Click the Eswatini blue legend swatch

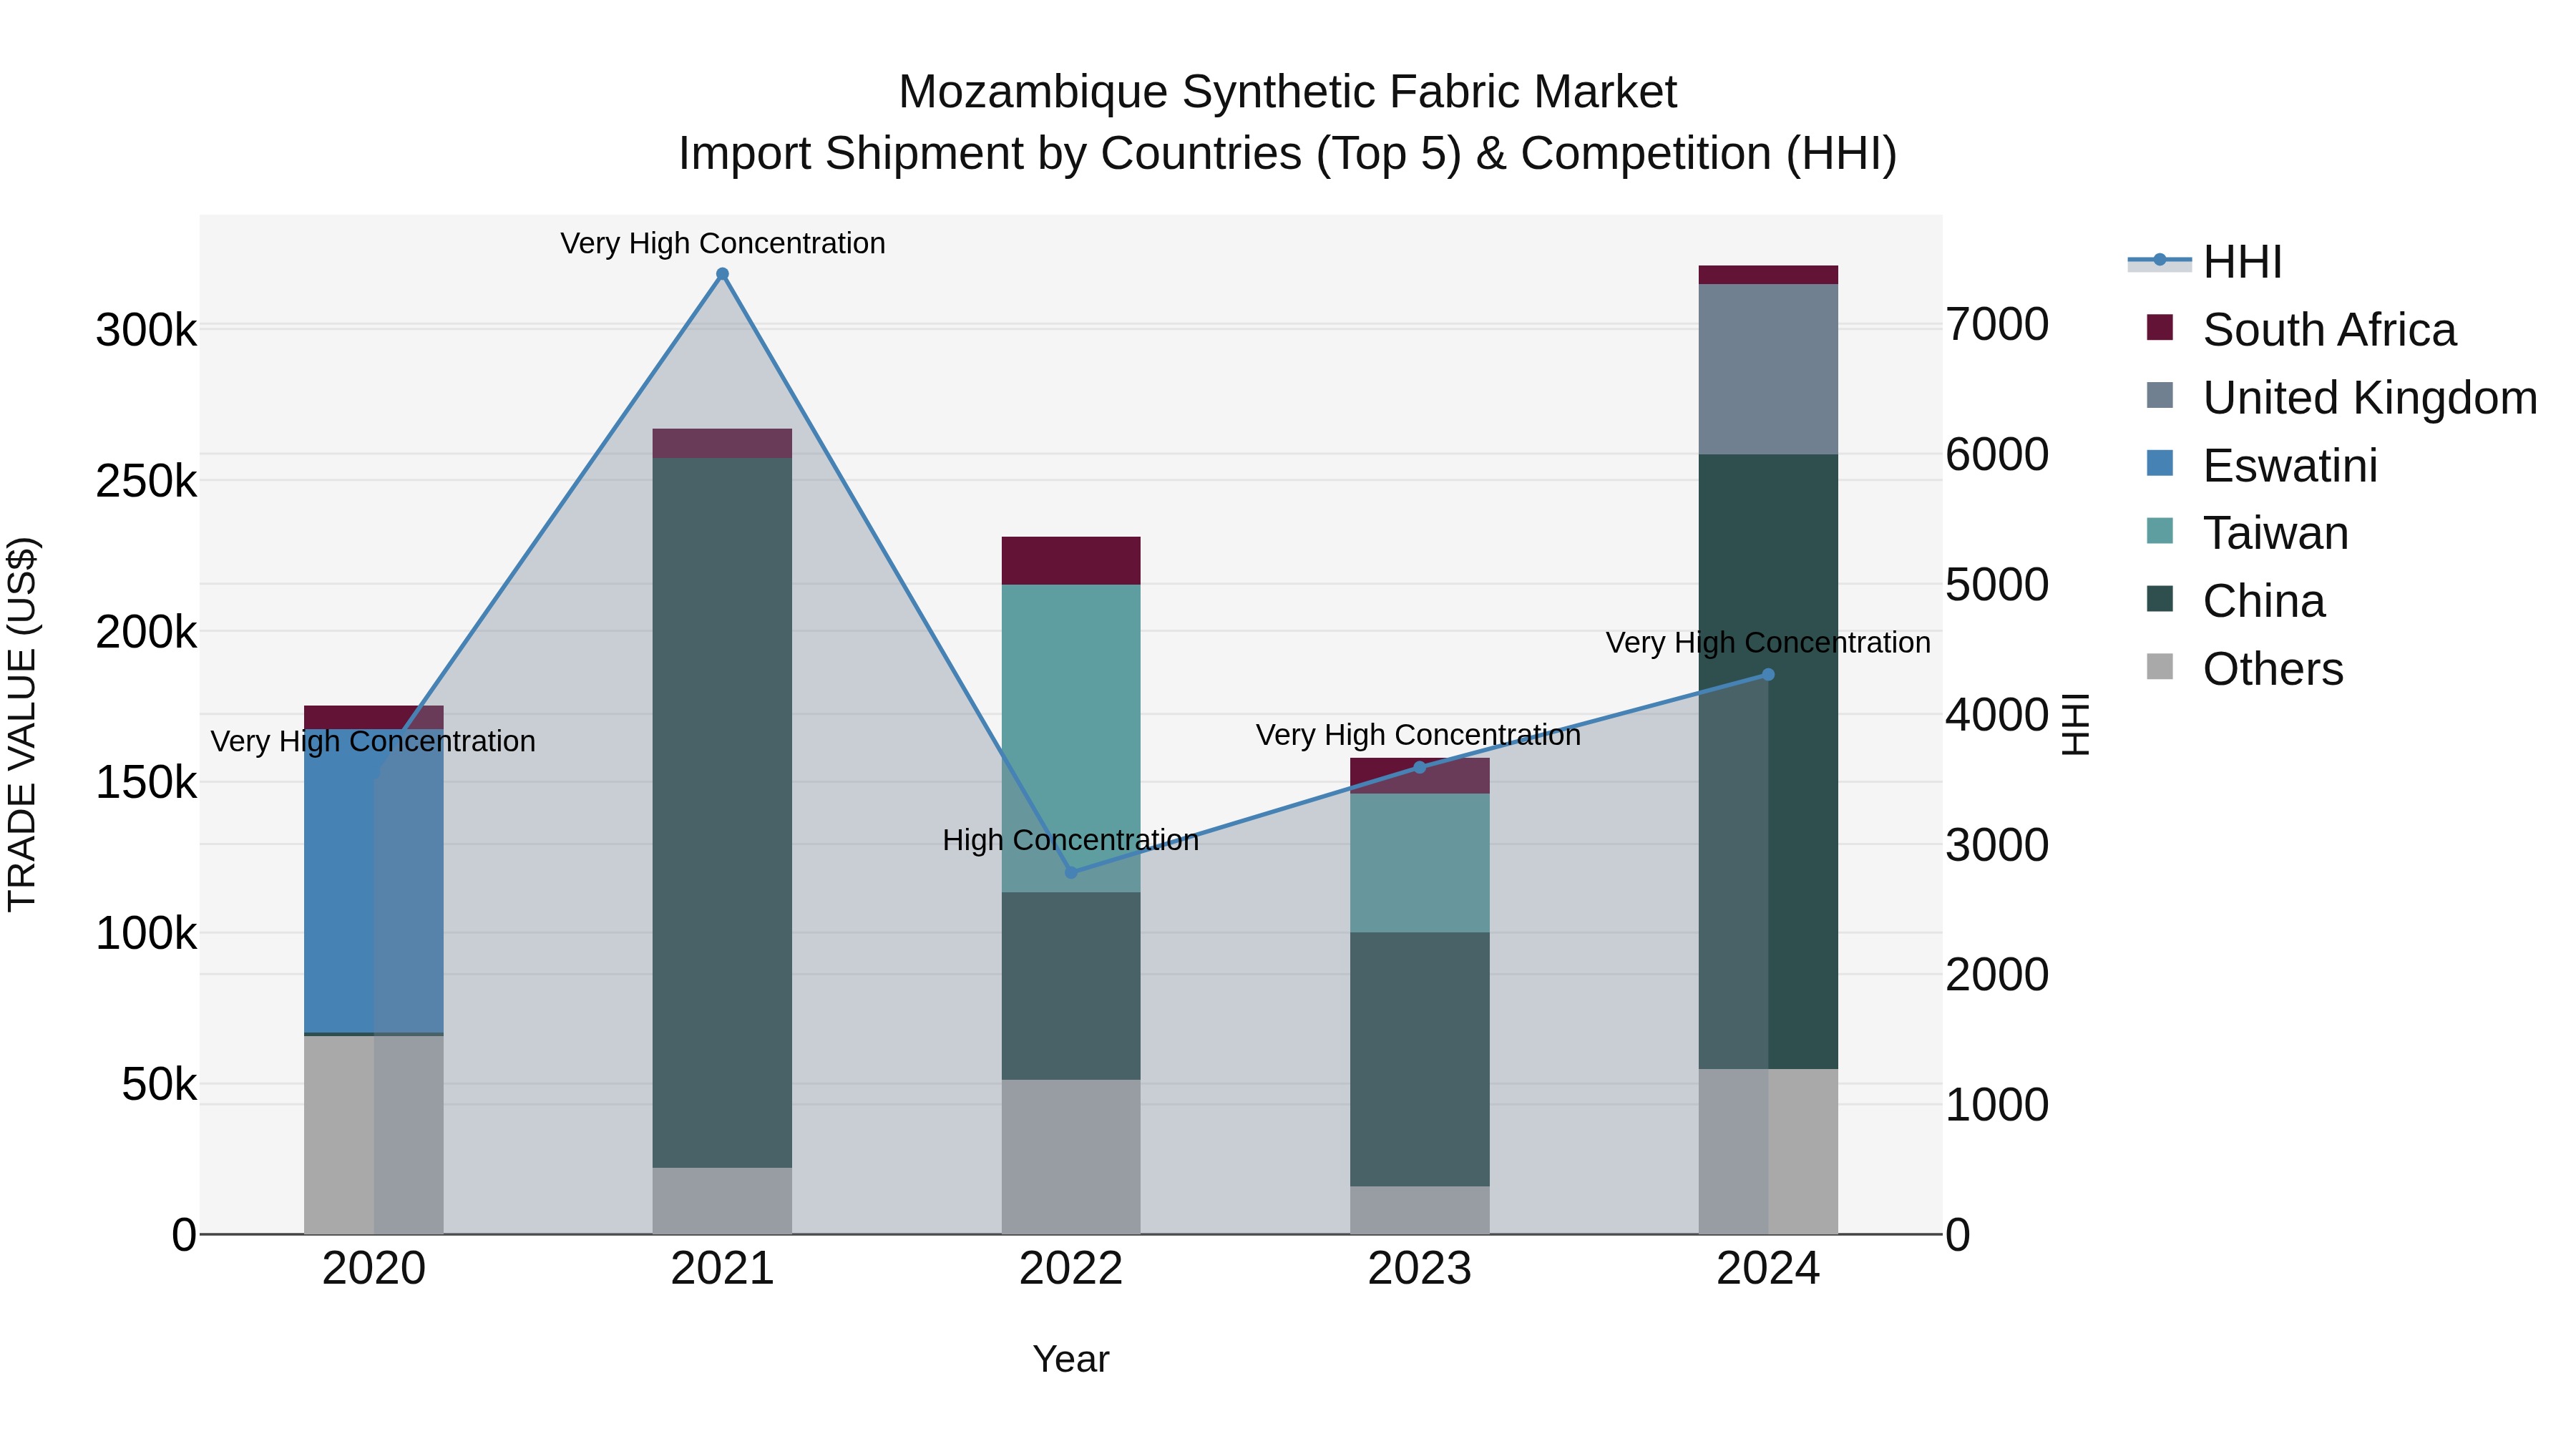point(2160,463)
